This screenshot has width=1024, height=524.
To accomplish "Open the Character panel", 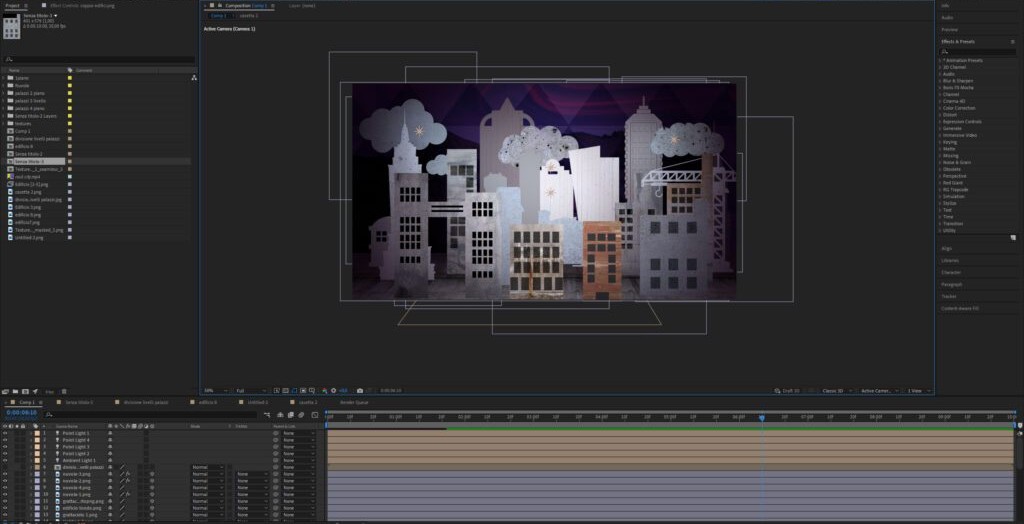I will [x=951, y=272].
